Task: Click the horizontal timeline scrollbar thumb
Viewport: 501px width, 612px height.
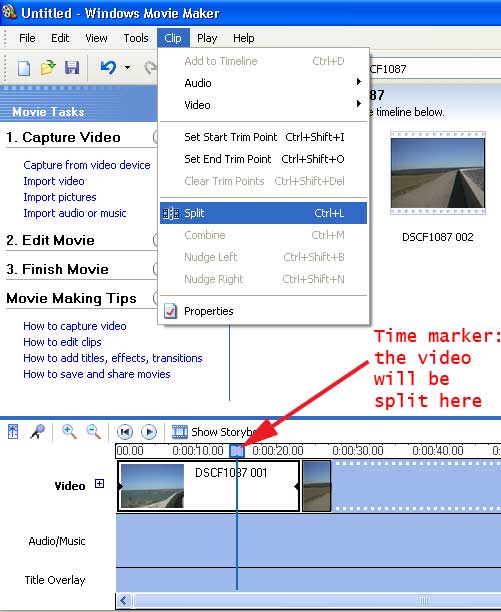Action: pos(317,600)
